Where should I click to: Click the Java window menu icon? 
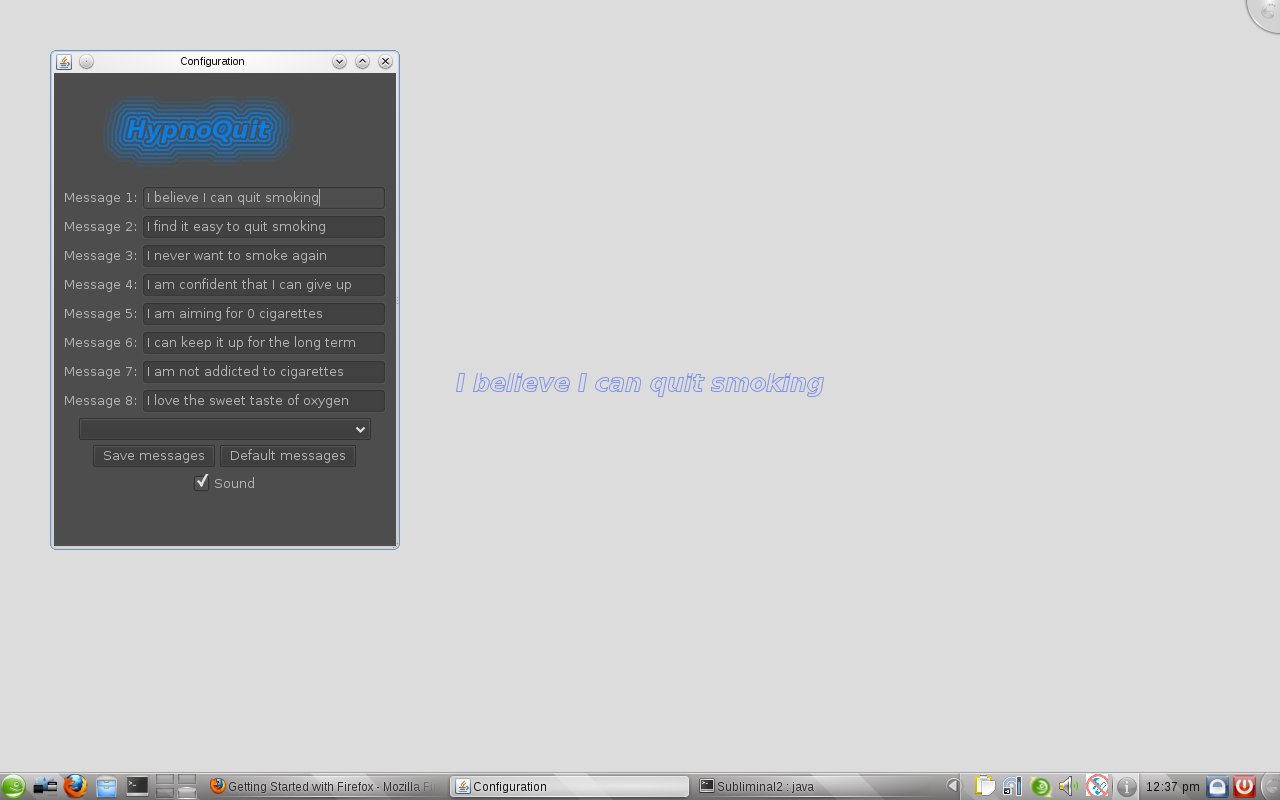click(64, 62)
